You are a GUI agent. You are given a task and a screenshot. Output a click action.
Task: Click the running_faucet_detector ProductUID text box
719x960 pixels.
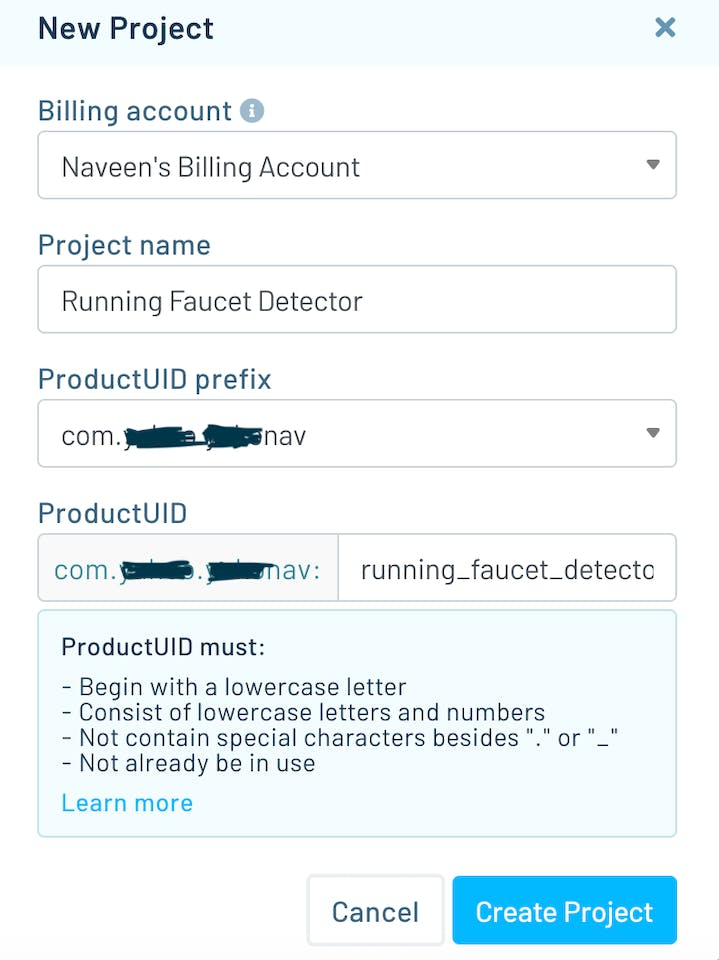click(507, 569)
